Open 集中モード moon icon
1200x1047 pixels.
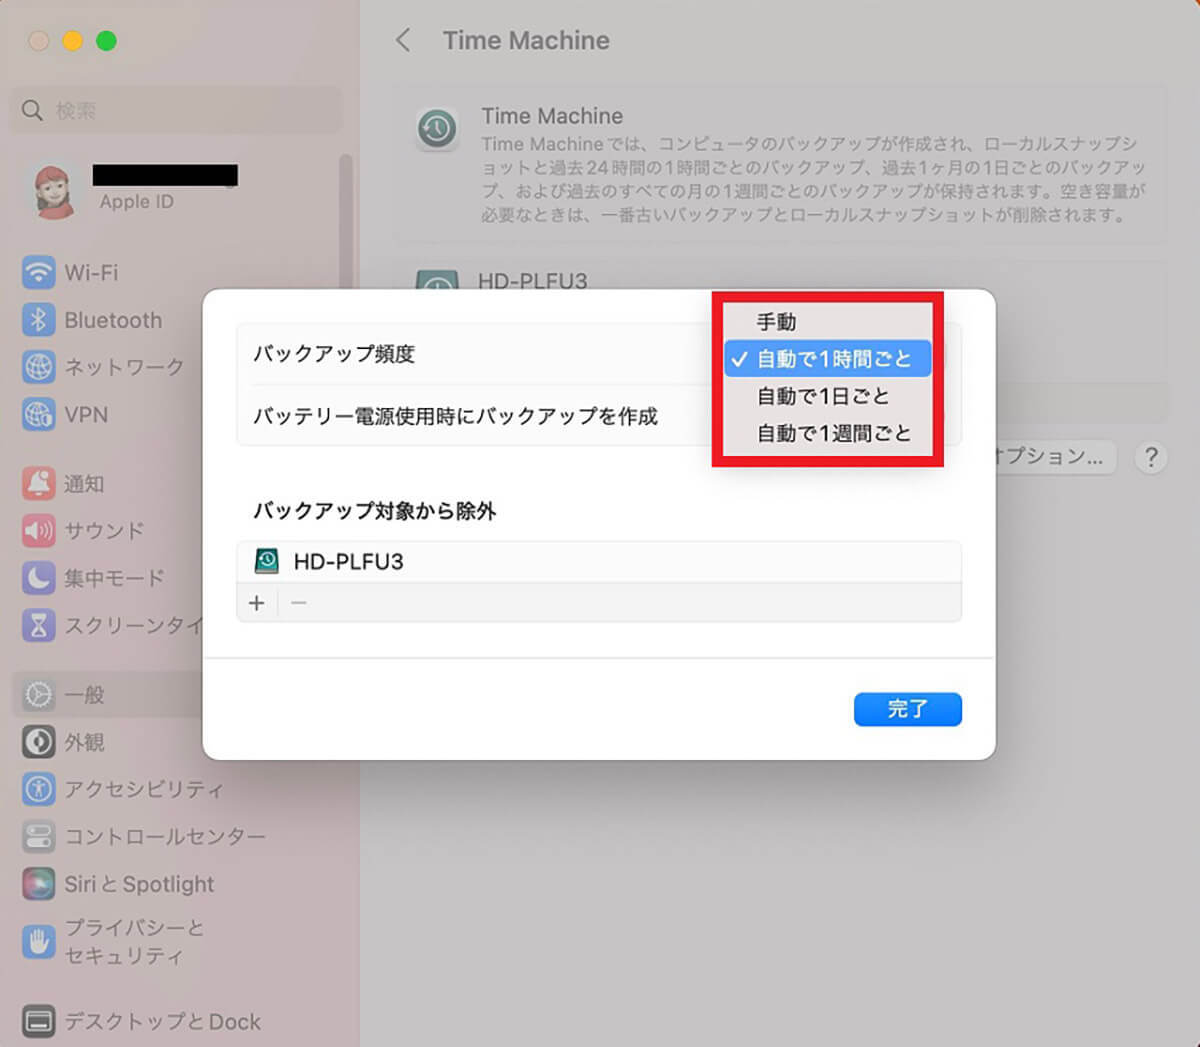click(x=38, y=578)
